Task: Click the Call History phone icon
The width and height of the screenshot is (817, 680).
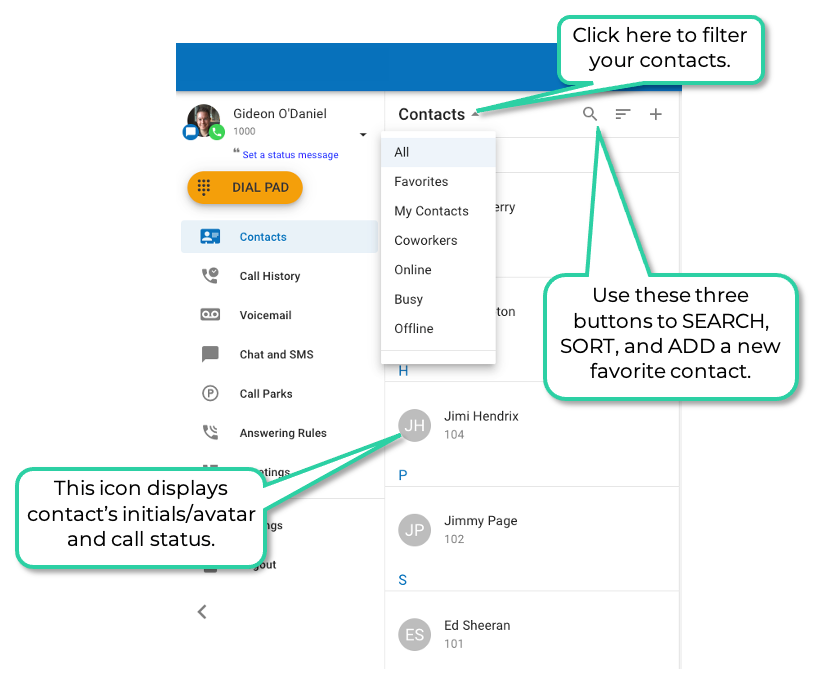Action: (x=210, y=276)
